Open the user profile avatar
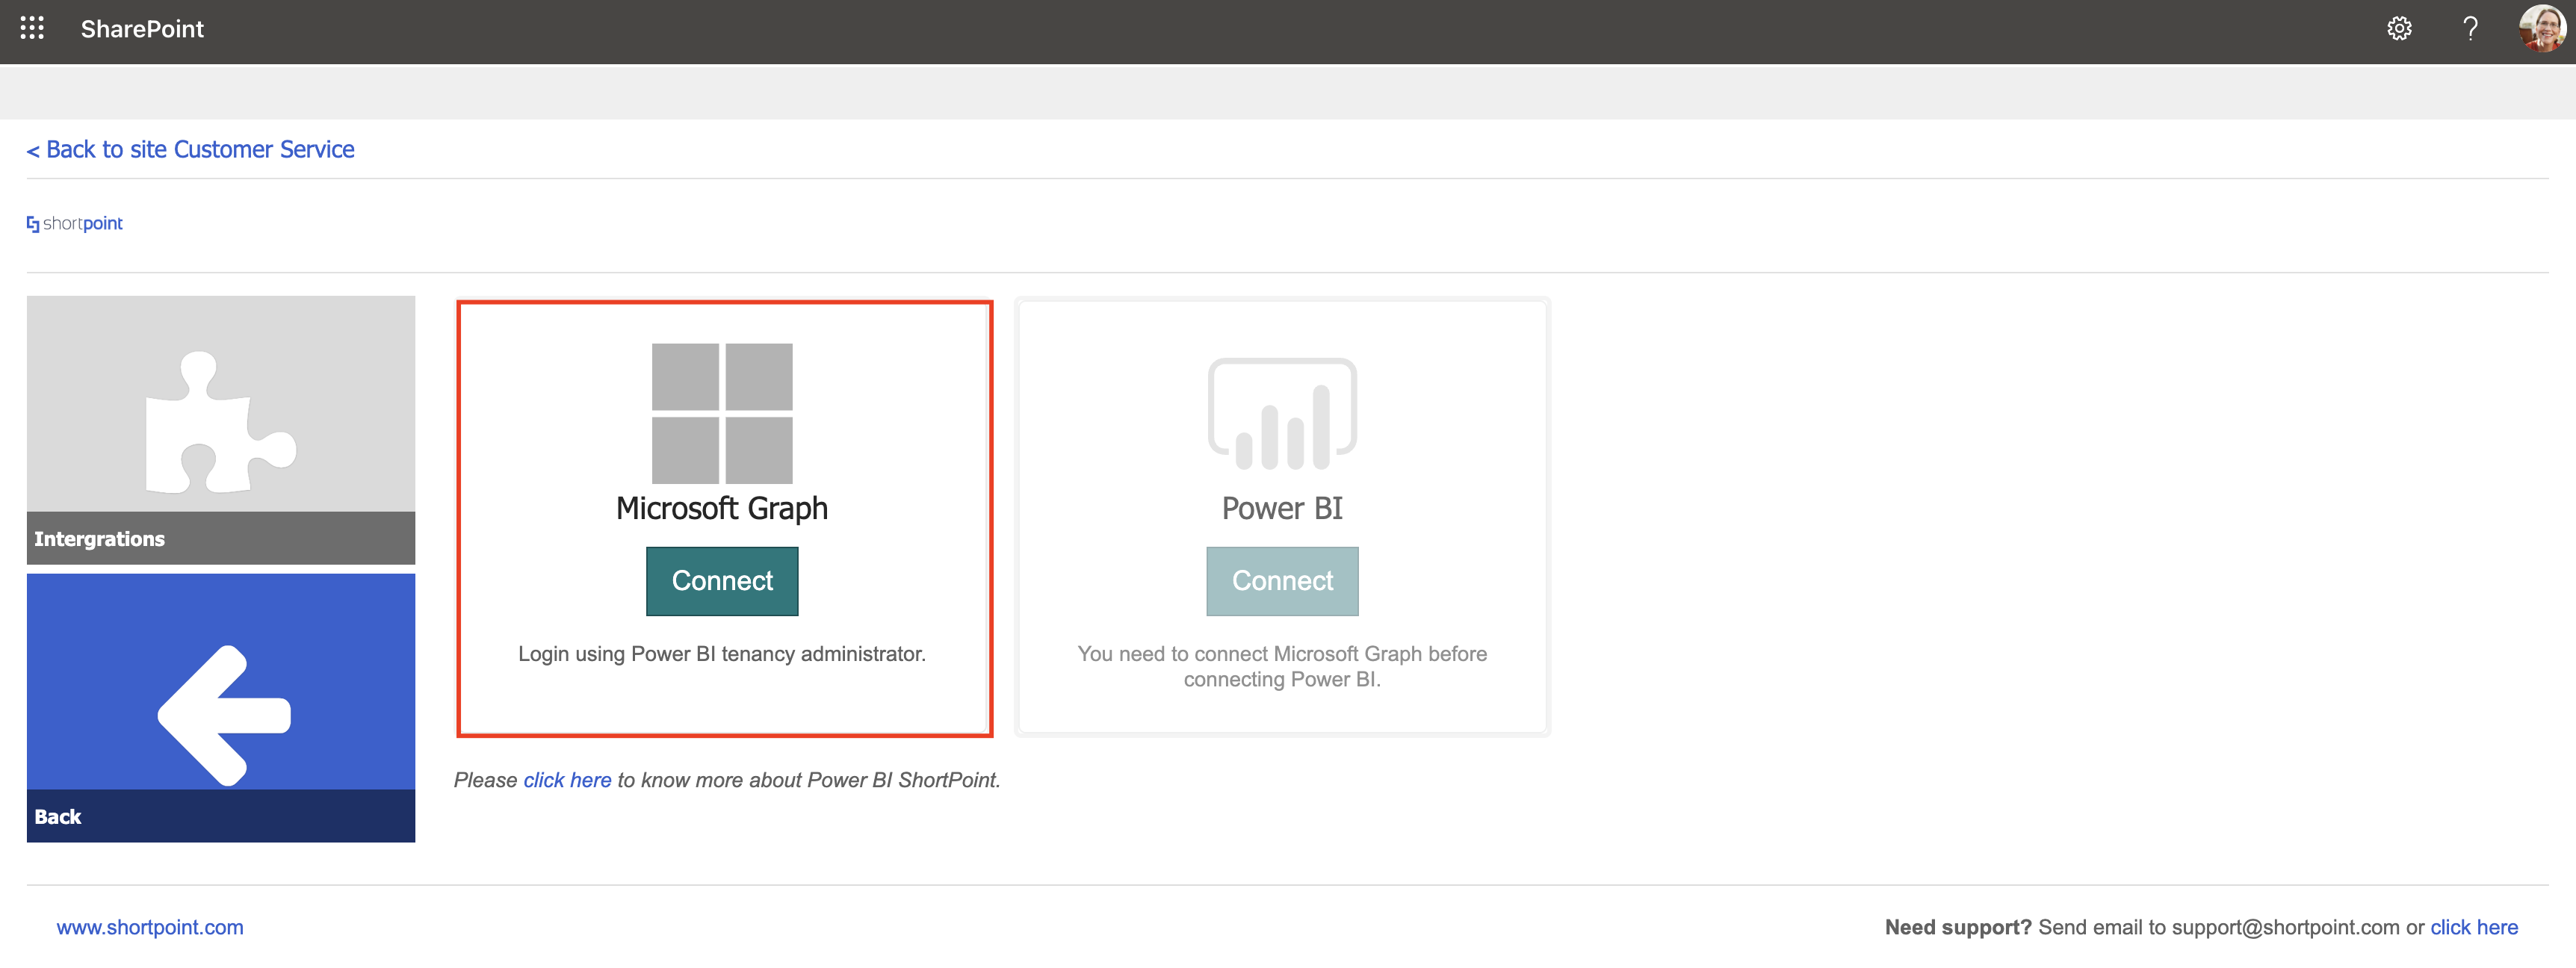 click(2541, 29)
